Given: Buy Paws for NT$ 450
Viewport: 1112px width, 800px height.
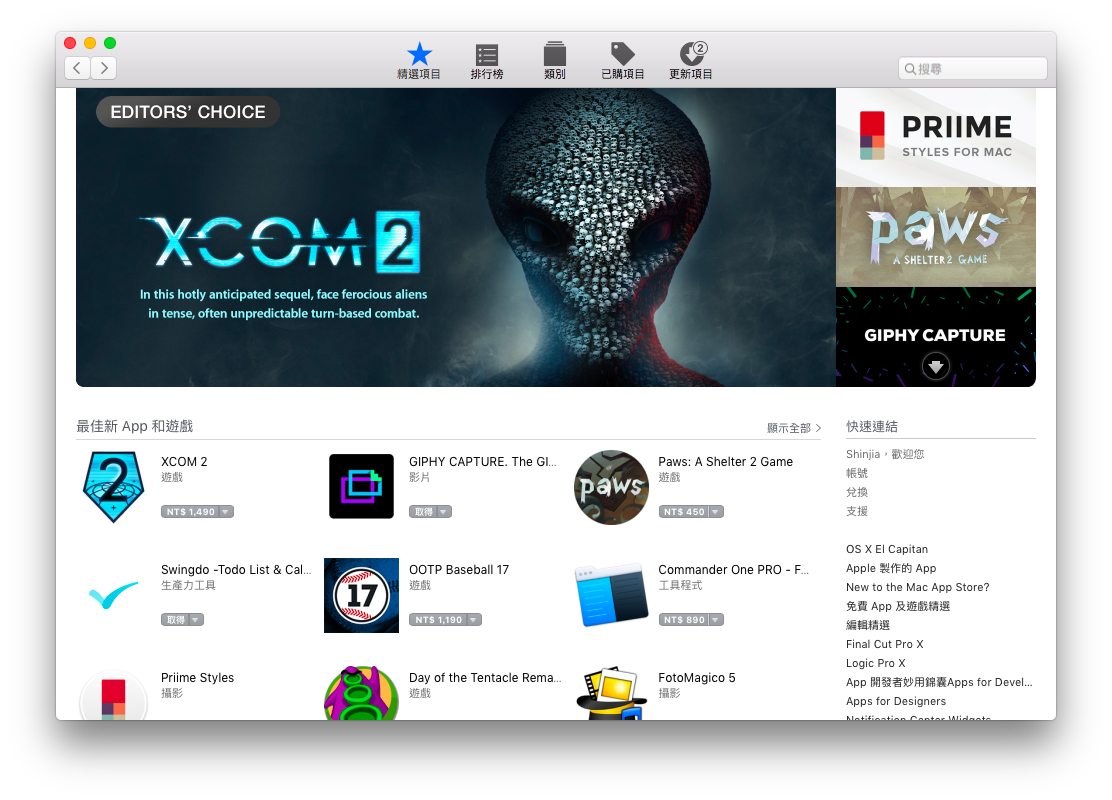Looking at the screenshot, I should tap(684, 511).
